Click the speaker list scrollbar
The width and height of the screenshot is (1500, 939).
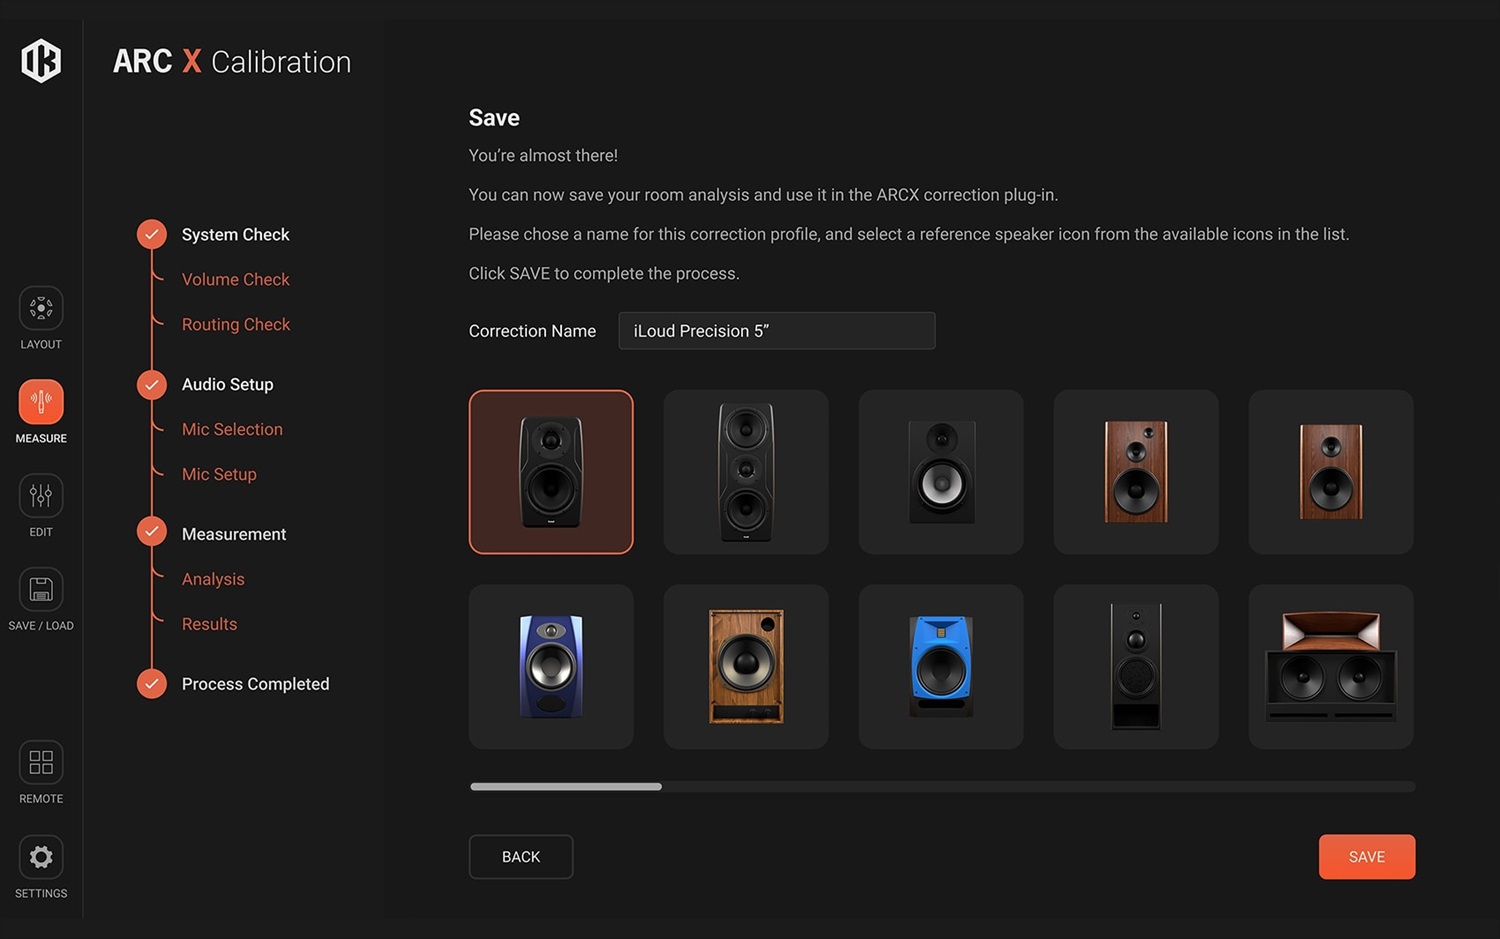pyautogui.click(x=565, y=787)
